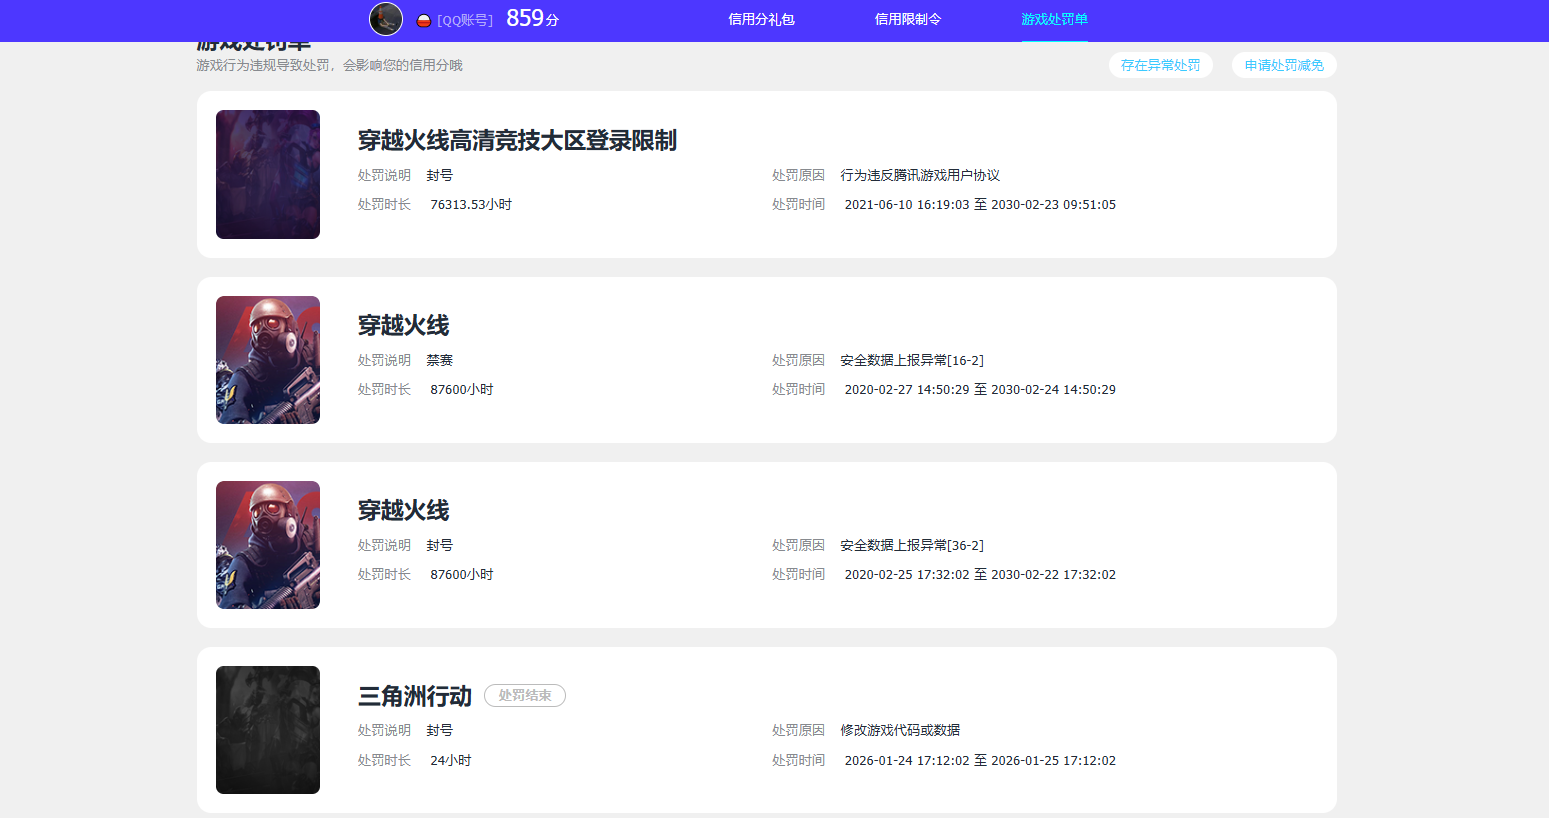Click the period ending 2030-02-22 17:32:02

pos(980,574)
